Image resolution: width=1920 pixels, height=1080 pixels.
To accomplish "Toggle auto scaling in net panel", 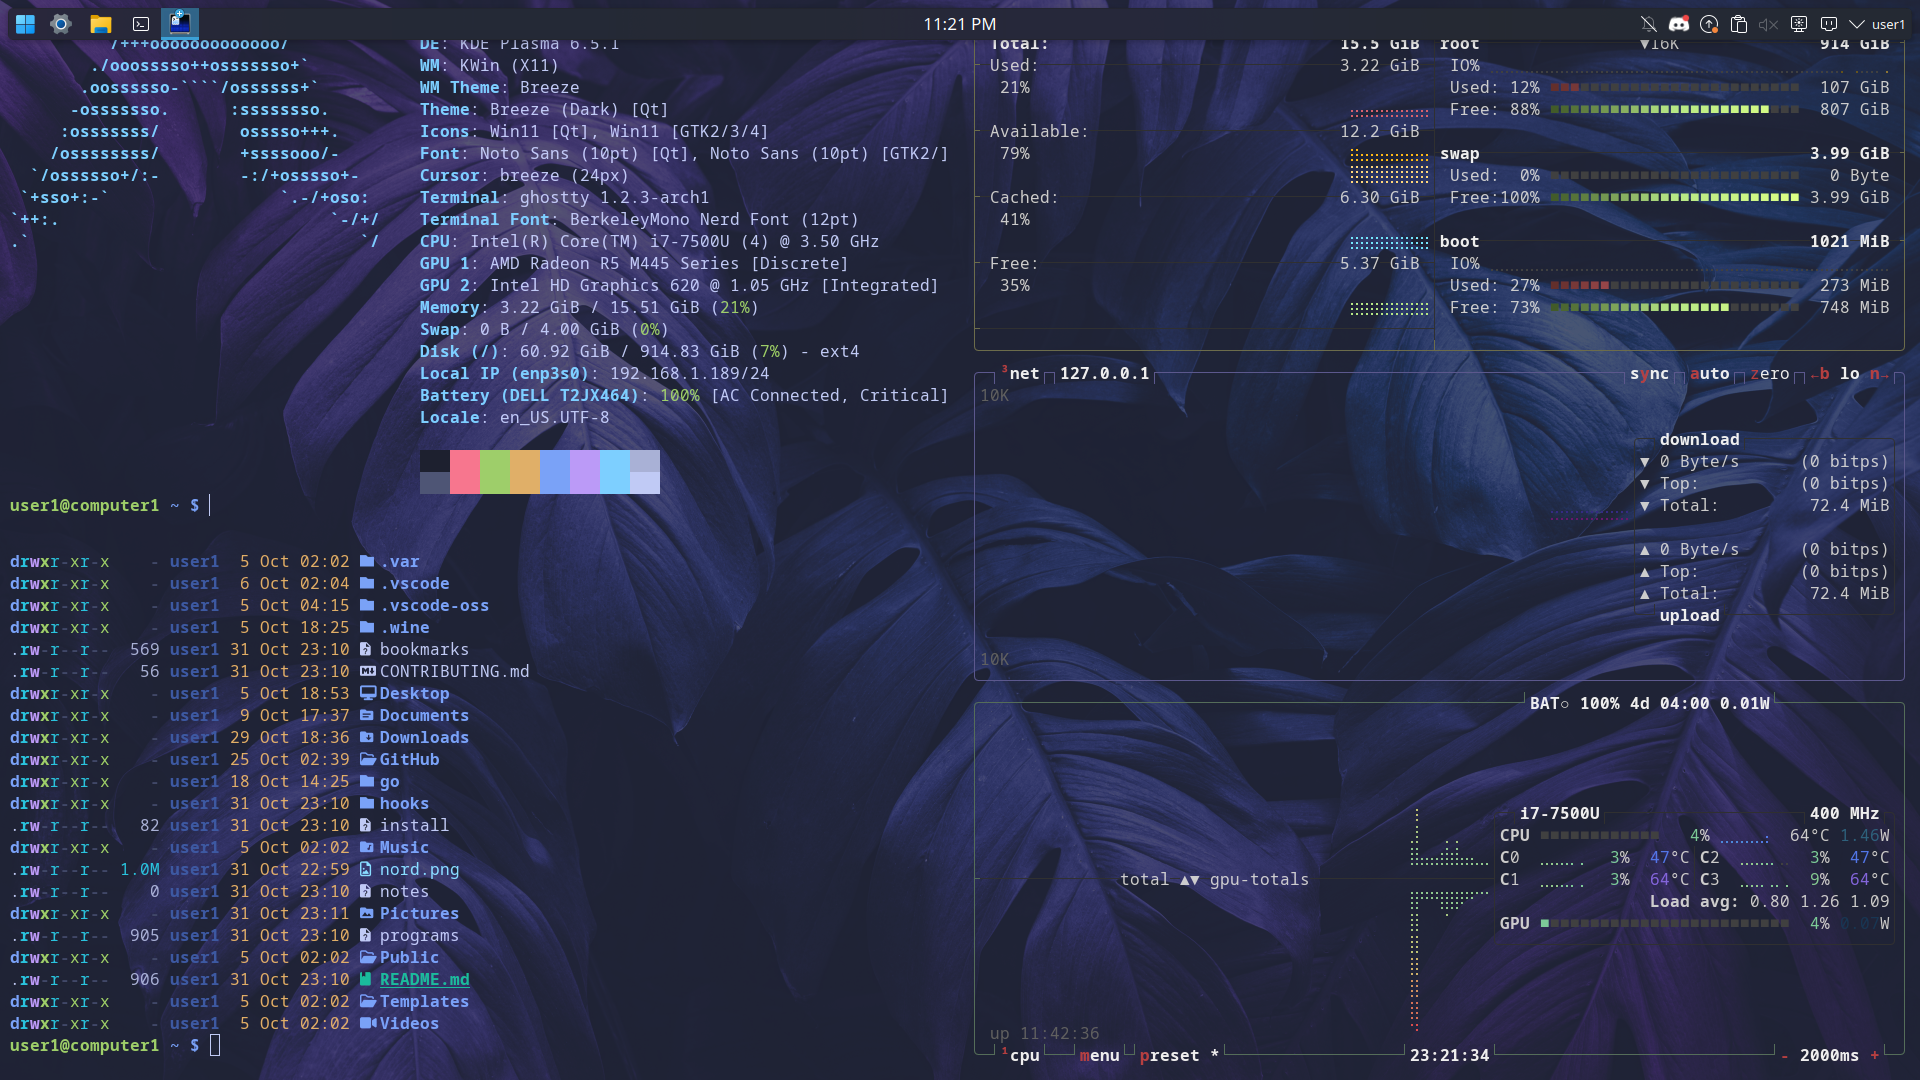I will pyautogui.click(x=1709, y=374).
